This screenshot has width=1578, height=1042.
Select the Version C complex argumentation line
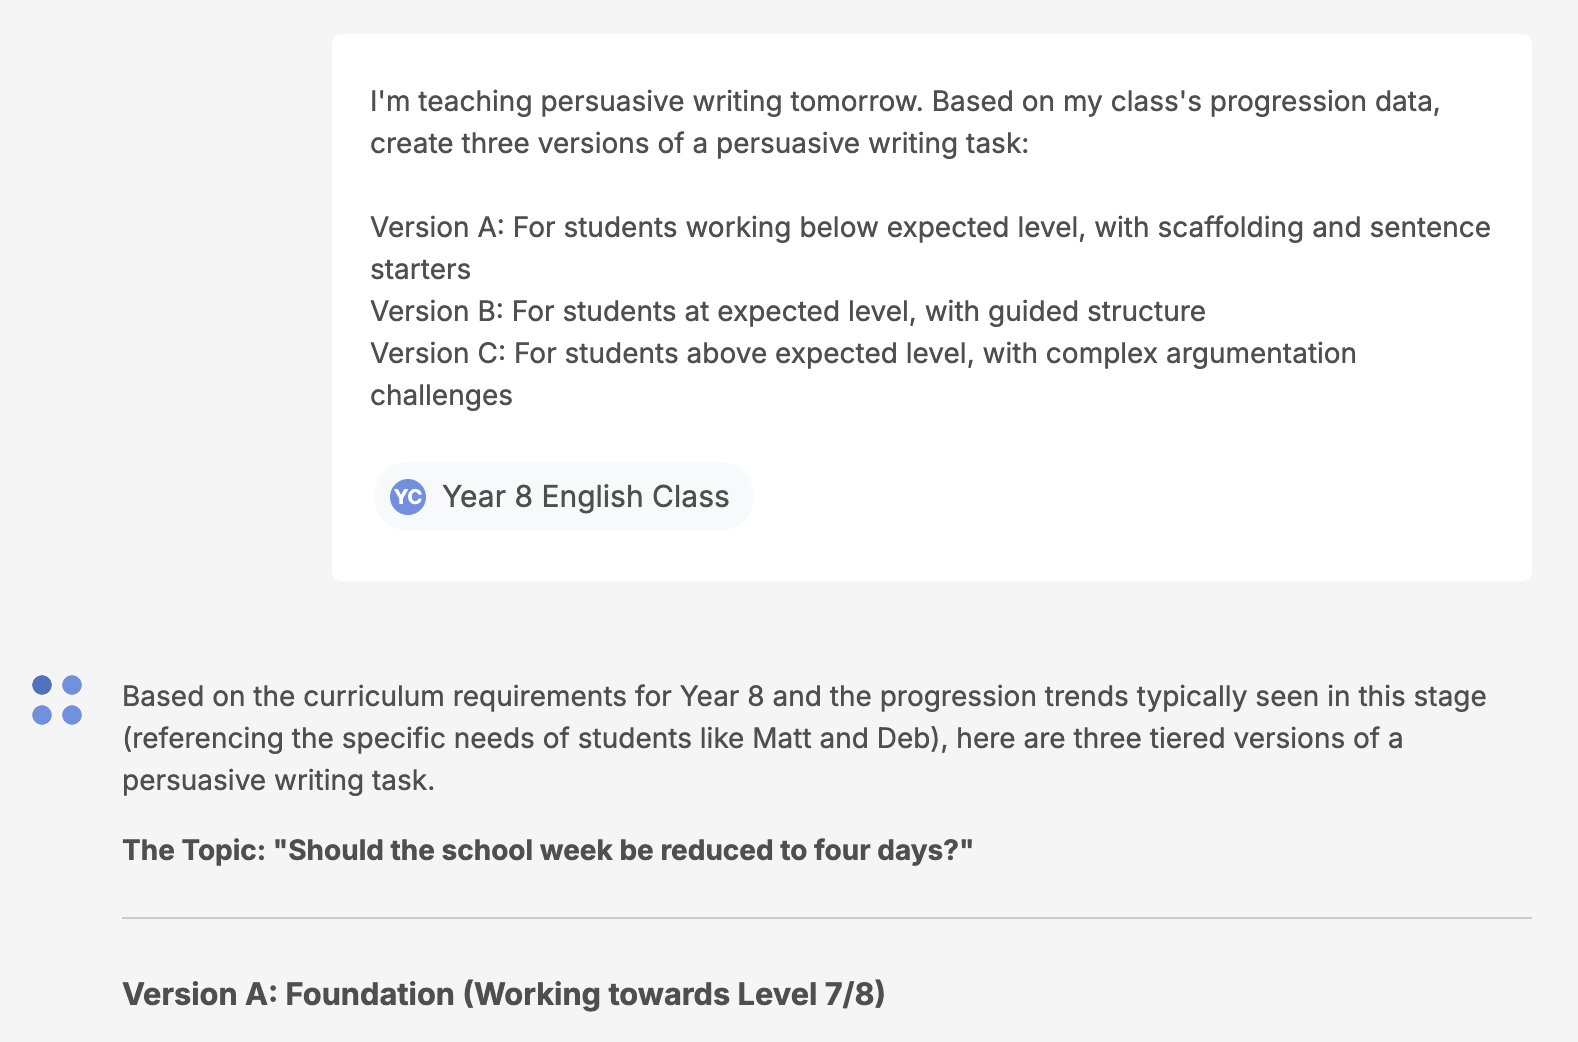[862, 353]
